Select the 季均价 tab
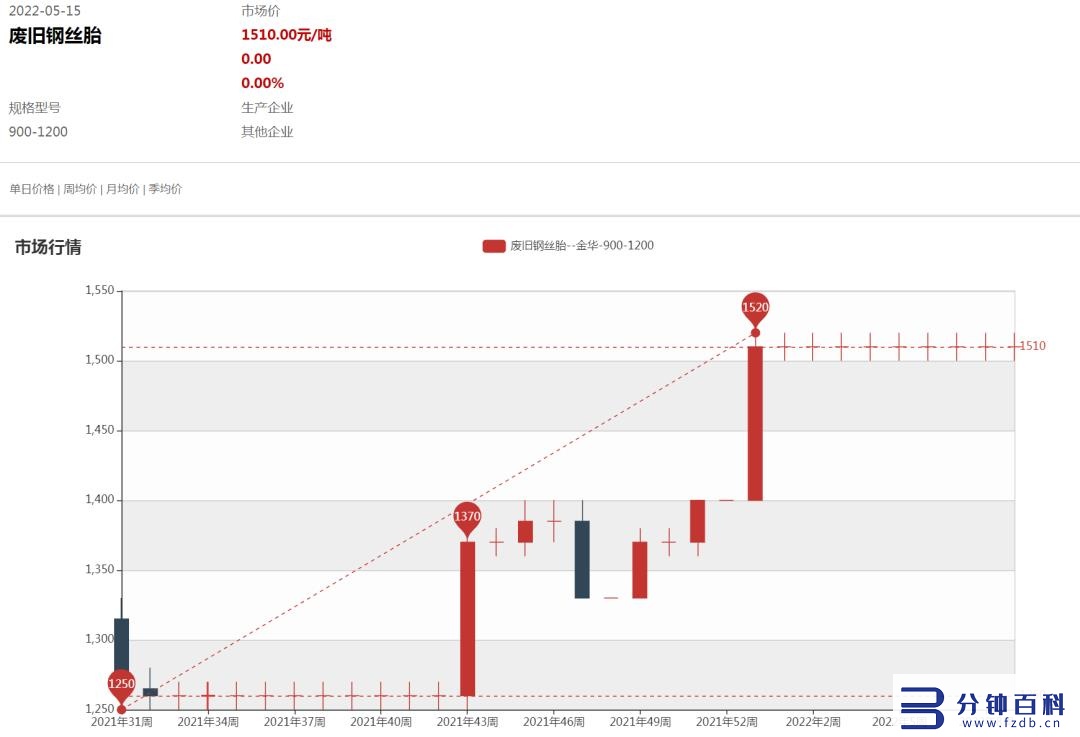The height and width of the screenshot is (737, 1080). (165, 189)
